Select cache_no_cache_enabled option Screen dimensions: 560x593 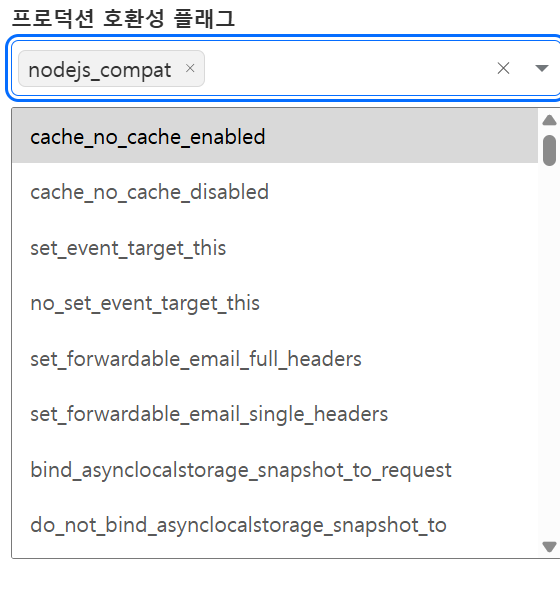pyautogui.click(x=275, y=137)
